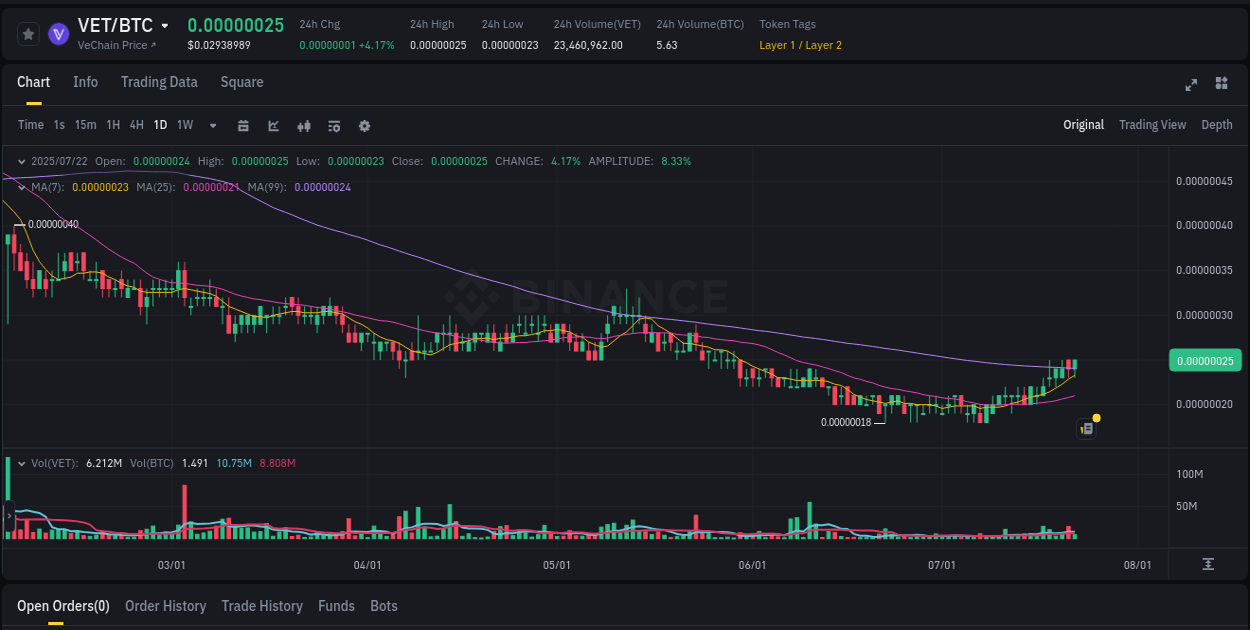Open the date range calendar icon
Viewport: 1250px width, 630px height.
244,125
